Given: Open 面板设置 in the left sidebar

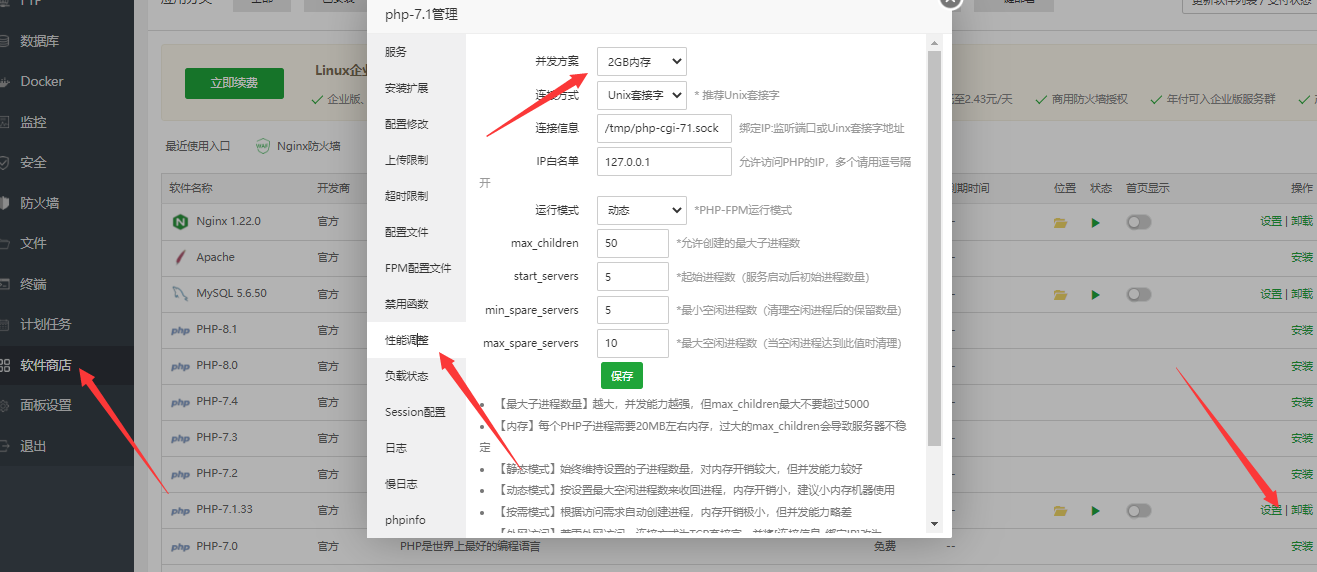Looking at the screenshot, I should coord(46,405).
